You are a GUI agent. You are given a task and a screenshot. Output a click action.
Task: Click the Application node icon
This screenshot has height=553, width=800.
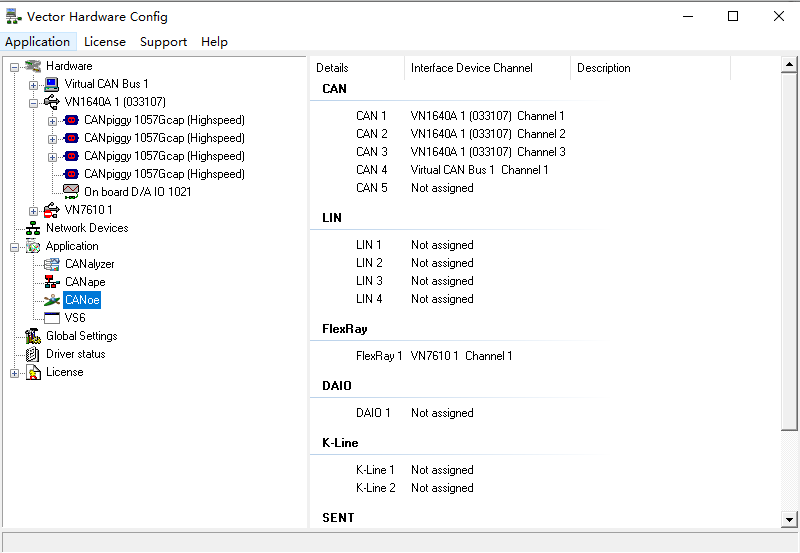[x=33, y=246]
